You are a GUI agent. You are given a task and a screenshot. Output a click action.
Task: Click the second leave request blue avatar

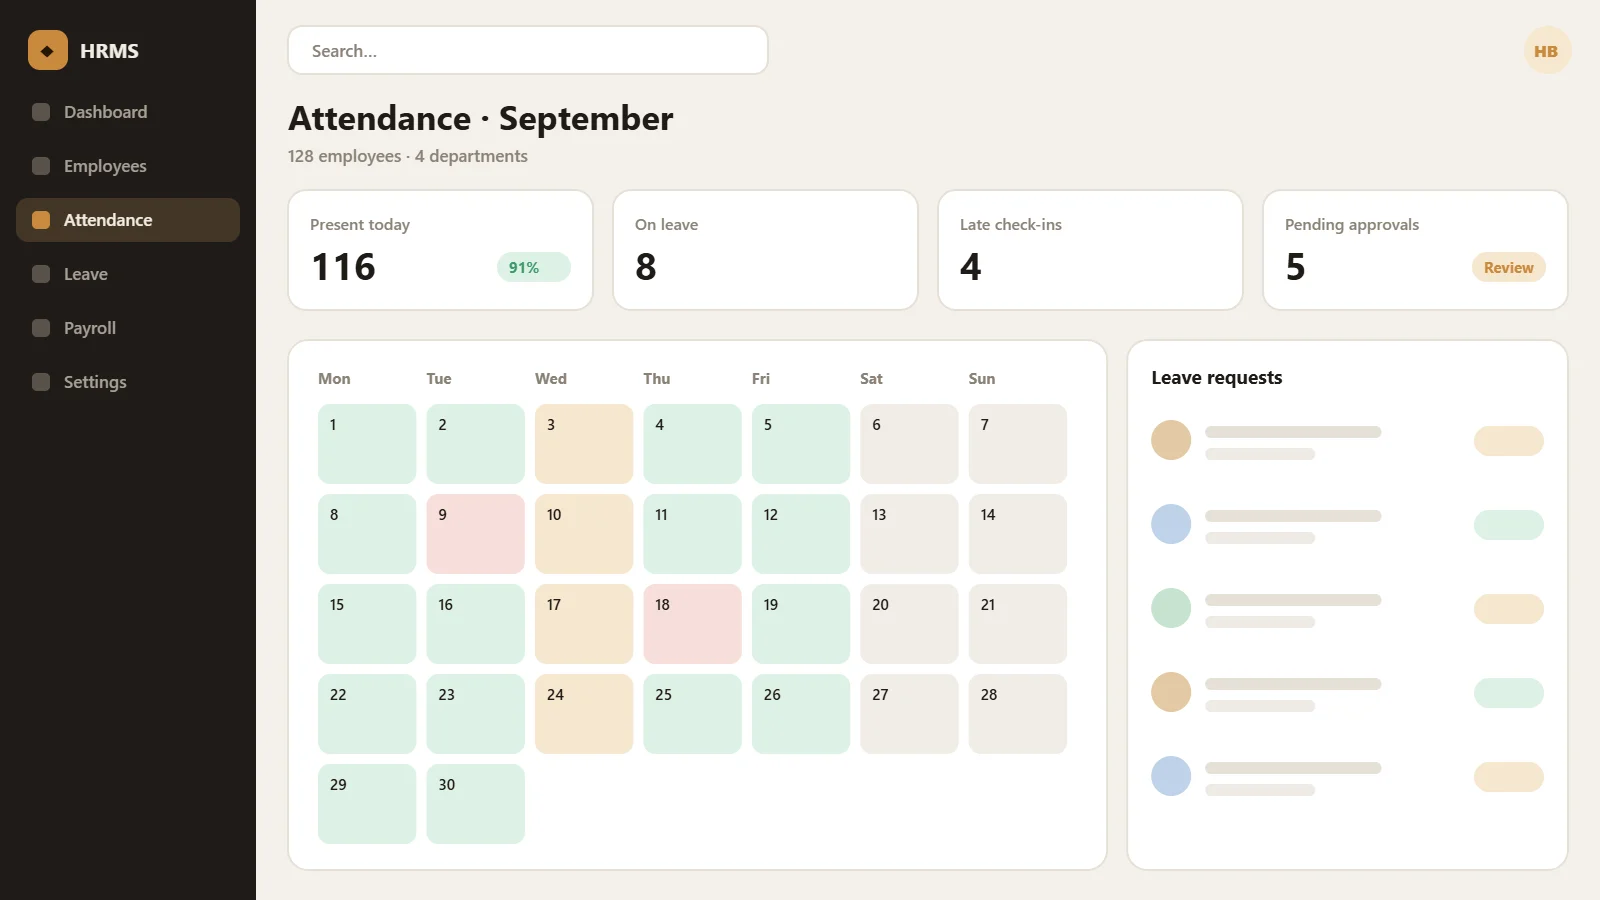tap(1171, 524)
